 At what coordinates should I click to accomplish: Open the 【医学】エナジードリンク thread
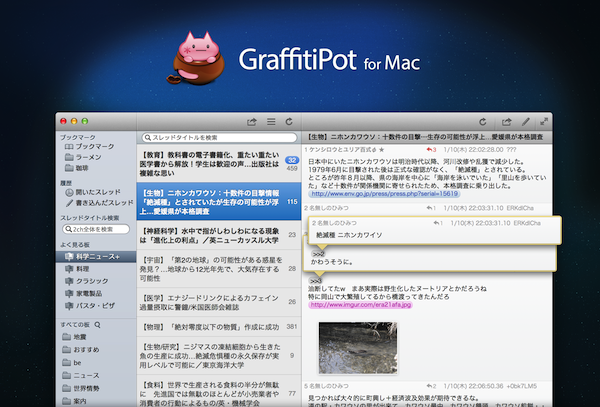[x=219, y=302]
